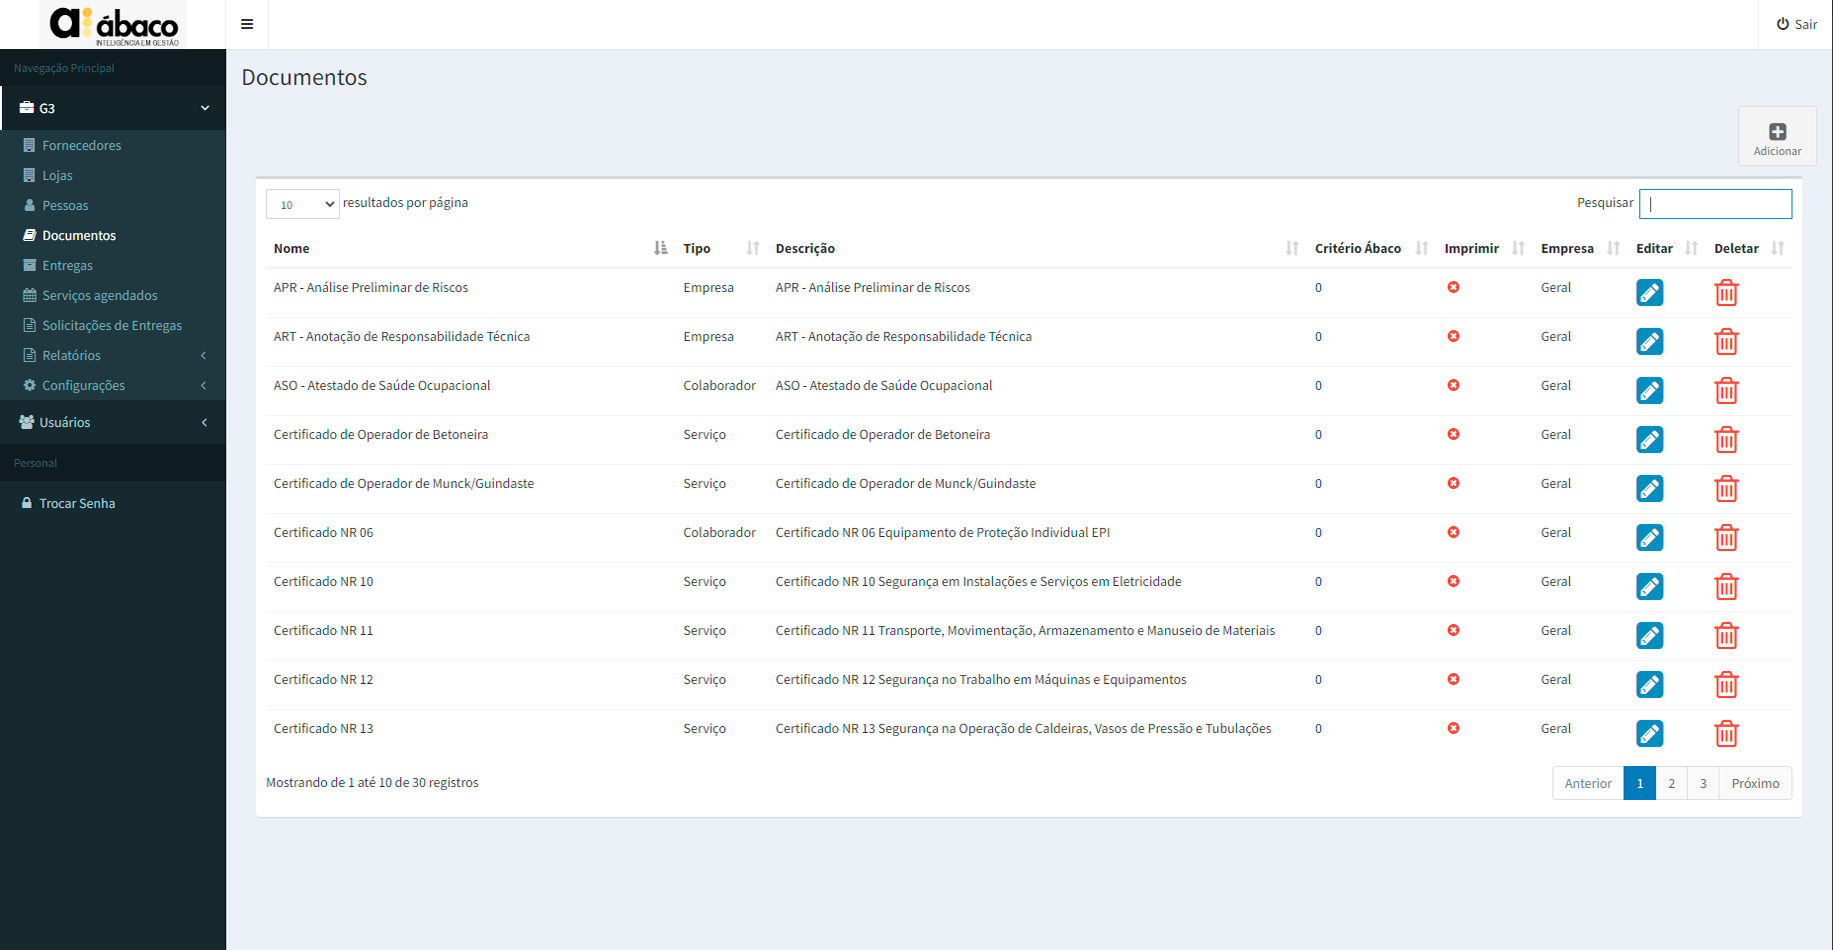Click 'Mostrando de 1 até 10 de 30 registros' text
The image size is (1833, 950).
coord(372,782)
